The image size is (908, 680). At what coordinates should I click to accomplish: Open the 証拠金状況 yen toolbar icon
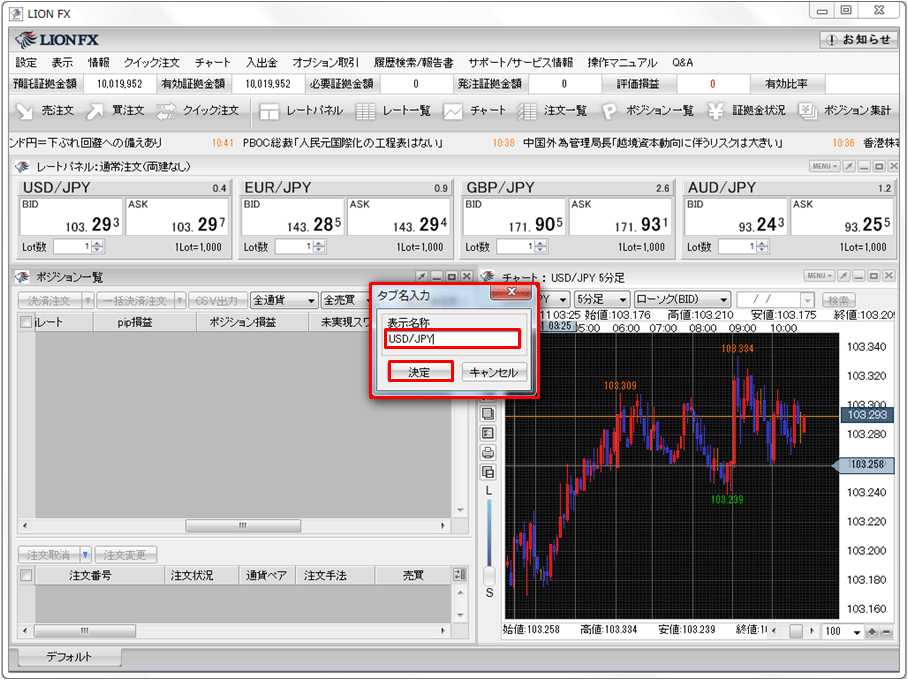(x=716, y=111)
